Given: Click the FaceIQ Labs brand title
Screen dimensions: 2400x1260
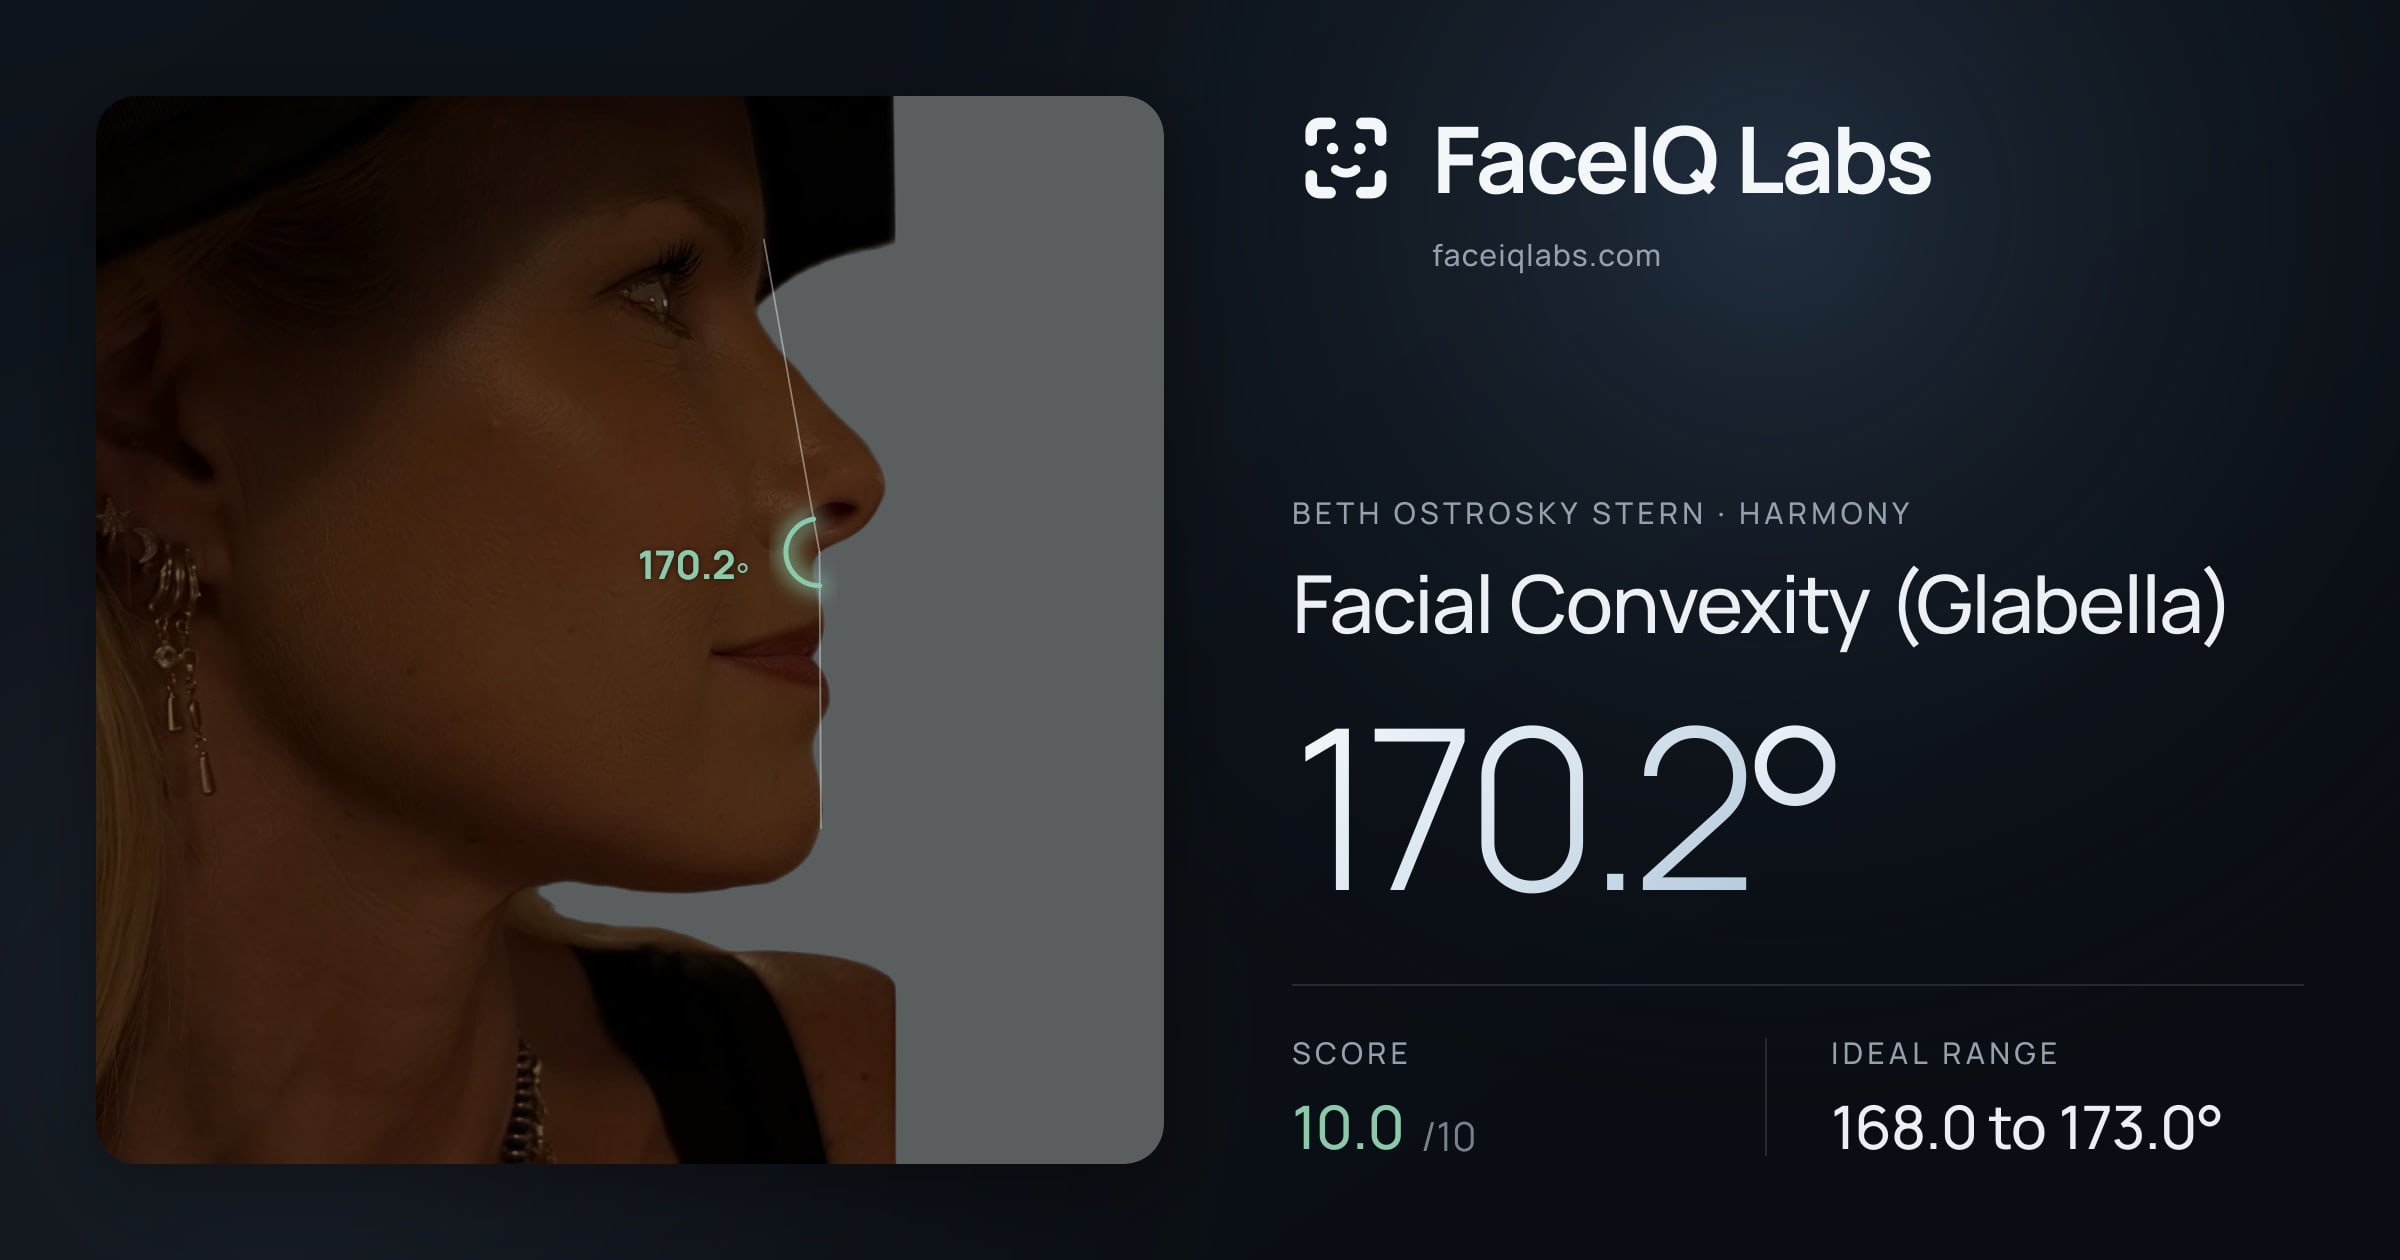Looking at the screenshot, I should 1682,160.
